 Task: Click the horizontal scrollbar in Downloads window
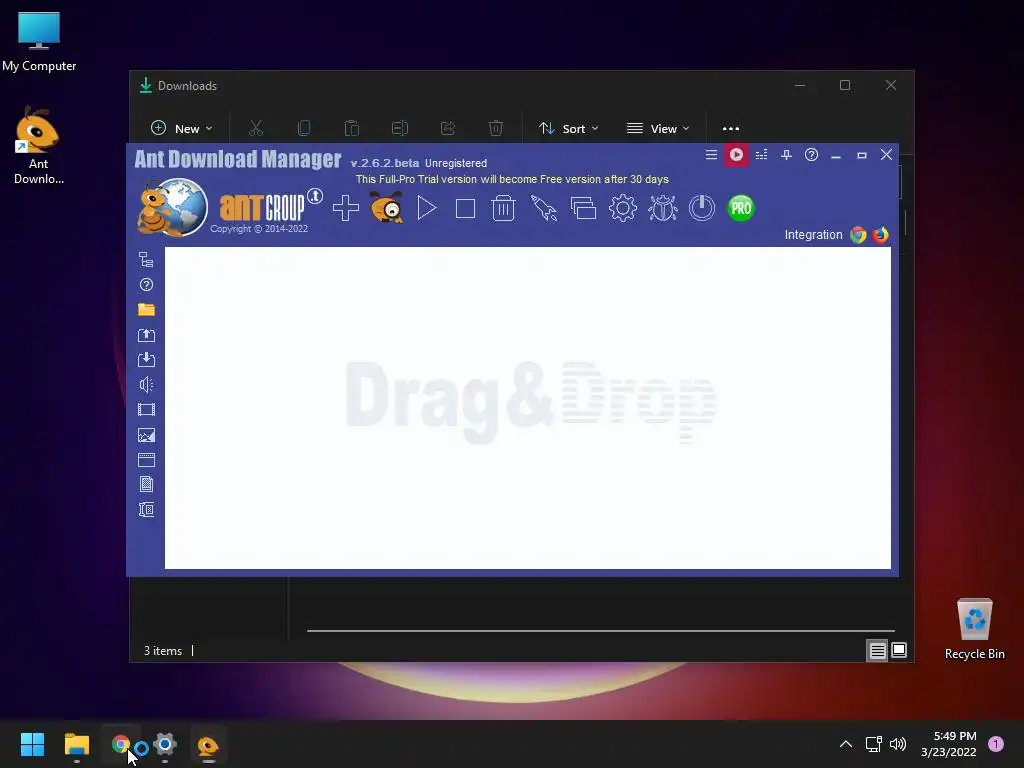(x=600, y=631)
